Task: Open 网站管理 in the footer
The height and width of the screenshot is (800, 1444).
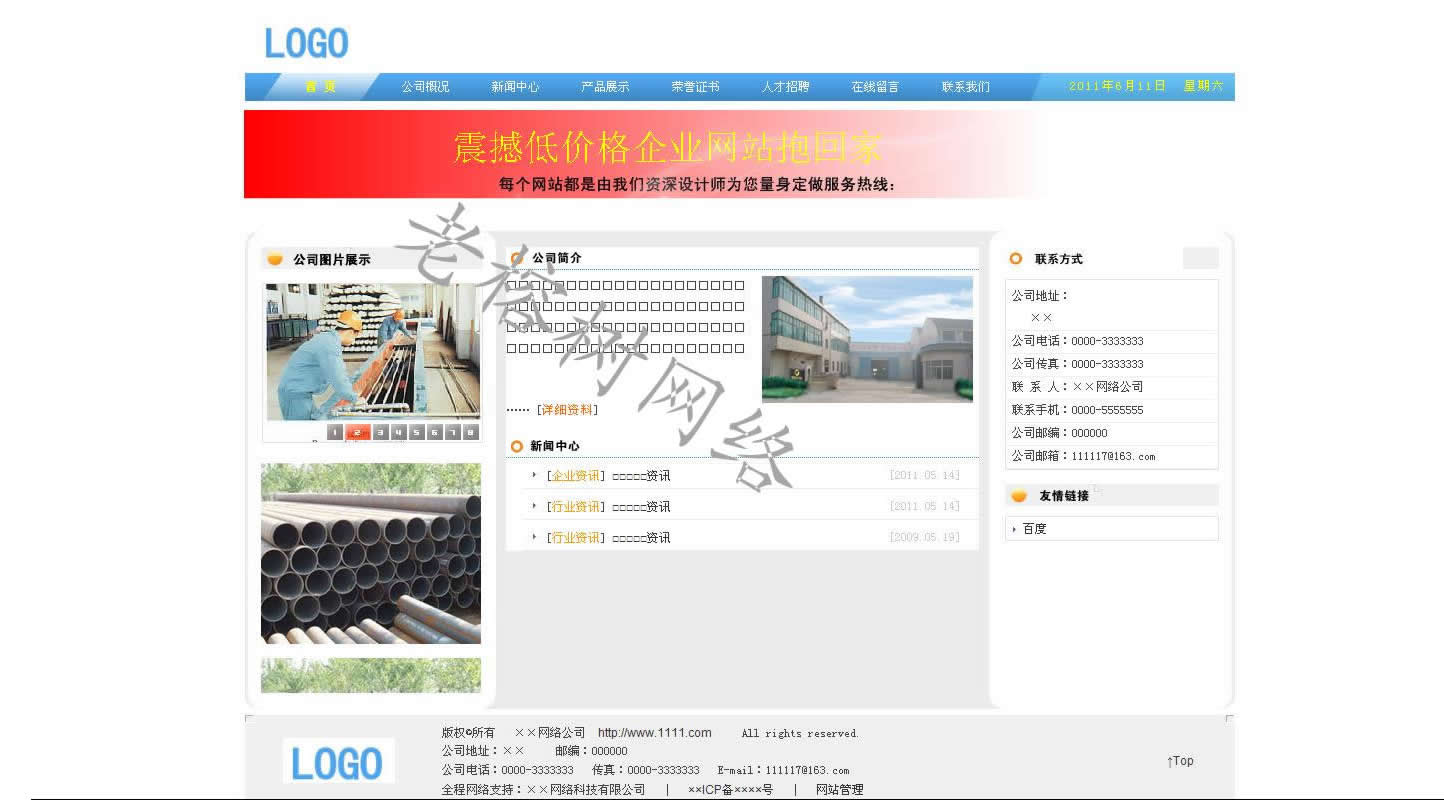Action: coord(840,790)
